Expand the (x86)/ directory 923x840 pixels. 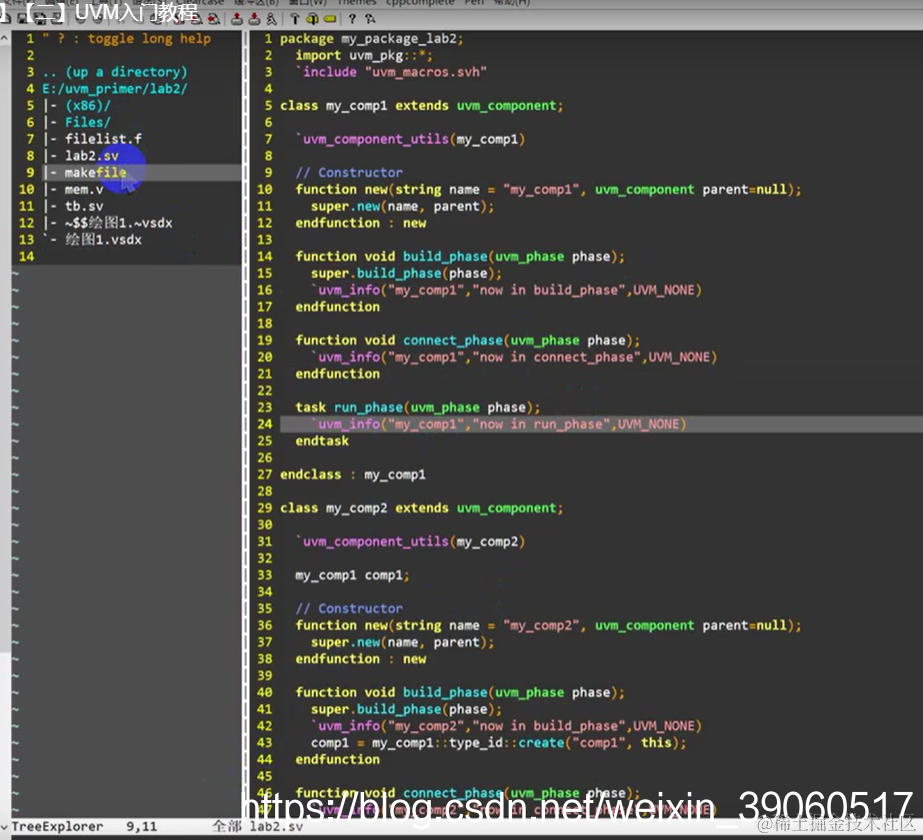coord(88,105)
